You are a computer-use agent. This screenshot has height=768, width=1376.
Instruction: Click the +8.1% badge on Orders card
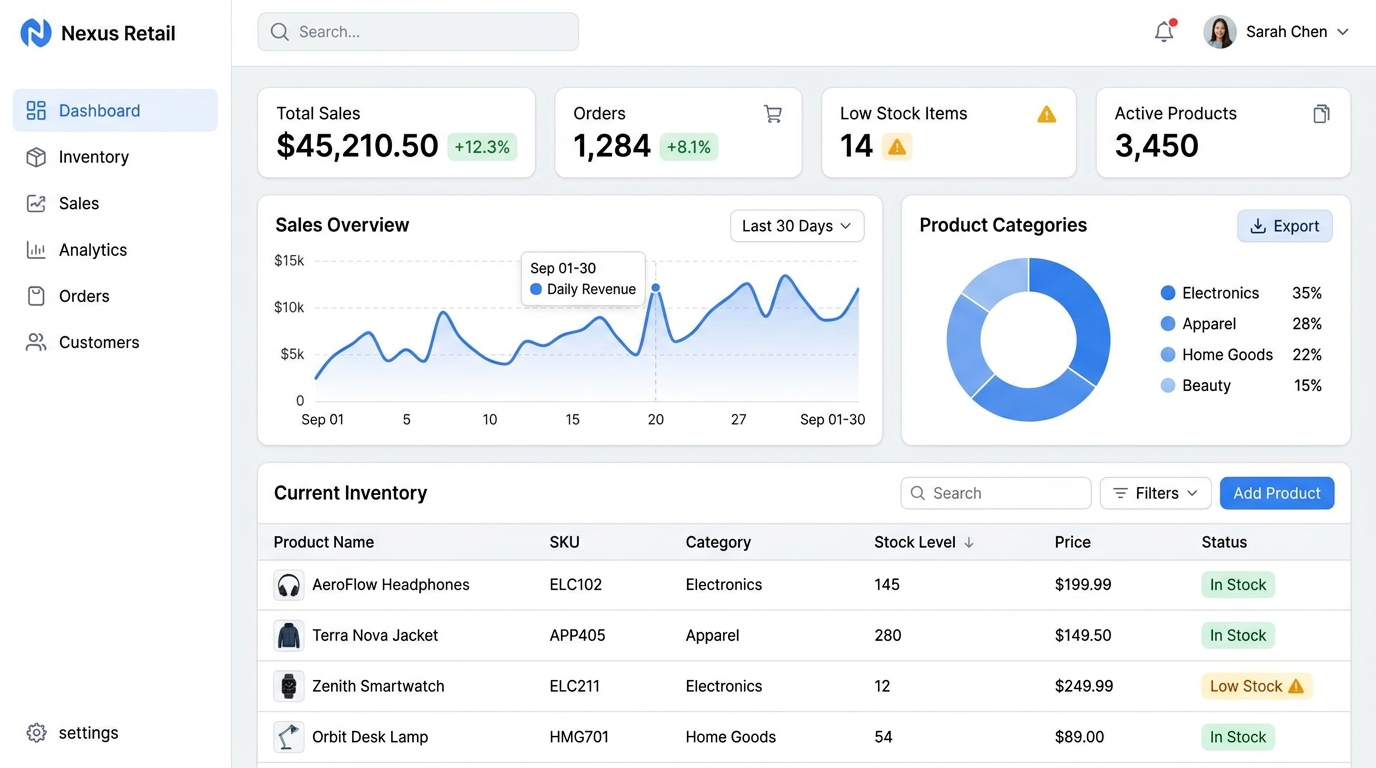pos(689,147)
